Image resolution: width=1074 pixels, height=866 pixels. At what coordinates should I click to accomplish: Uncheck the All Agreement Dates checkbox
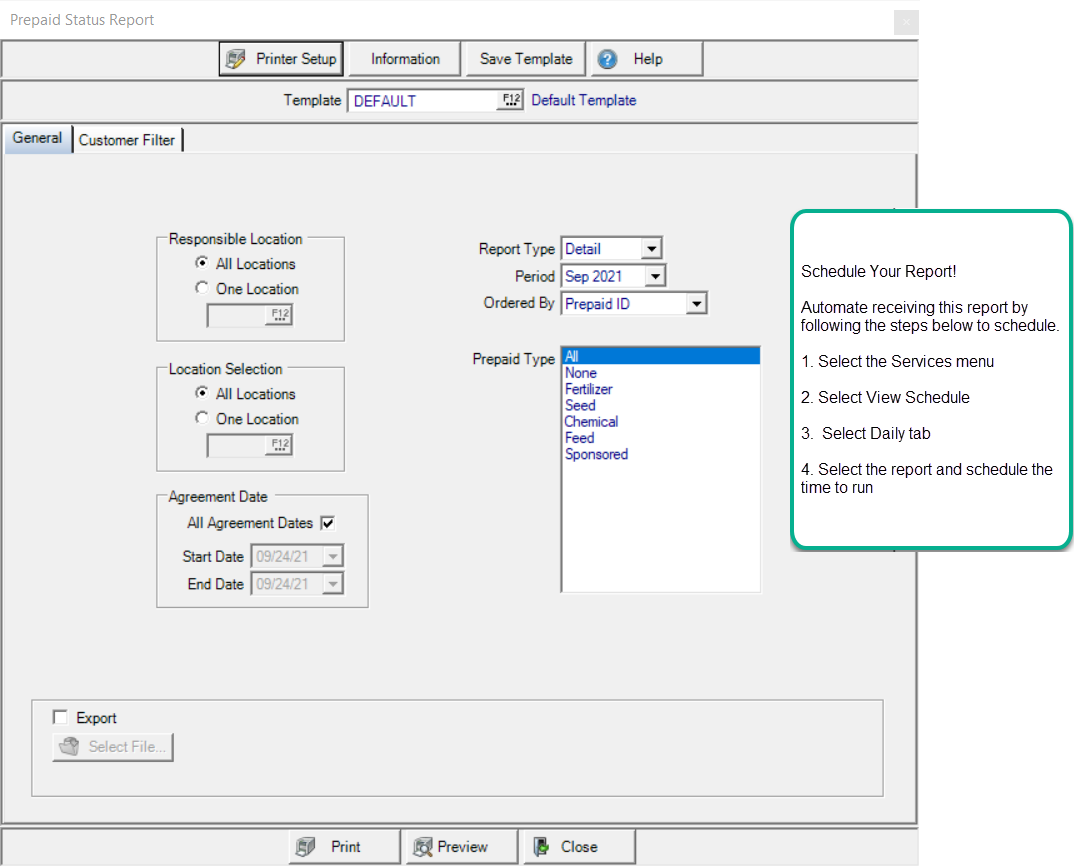tap(327, 523)
